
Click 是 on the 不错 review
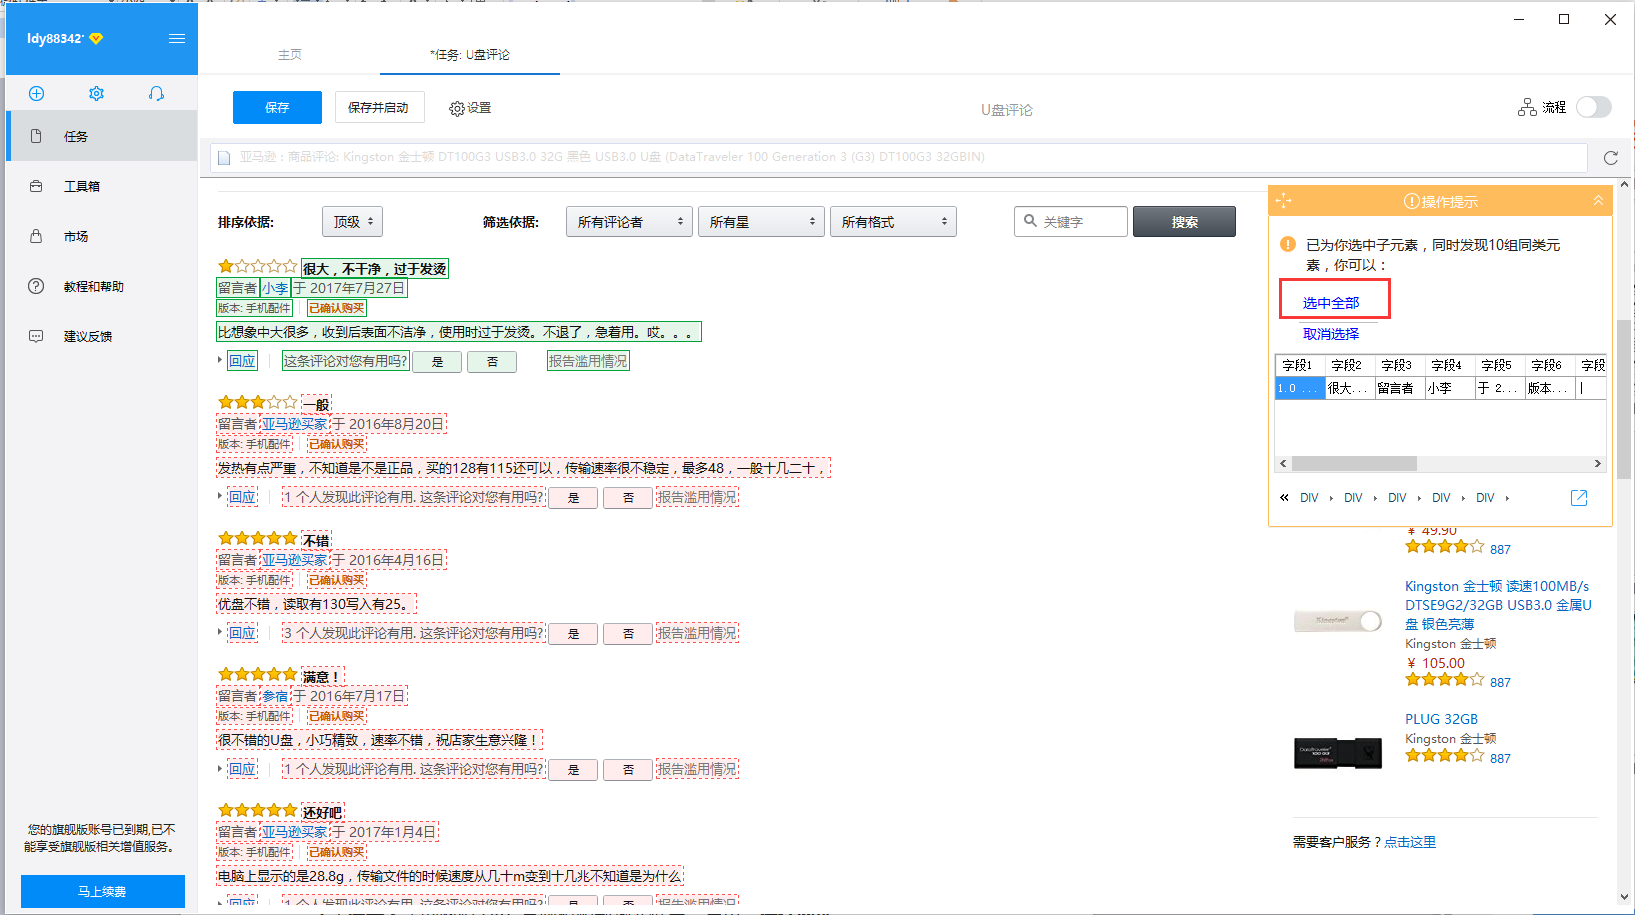(x=573, y=634)
